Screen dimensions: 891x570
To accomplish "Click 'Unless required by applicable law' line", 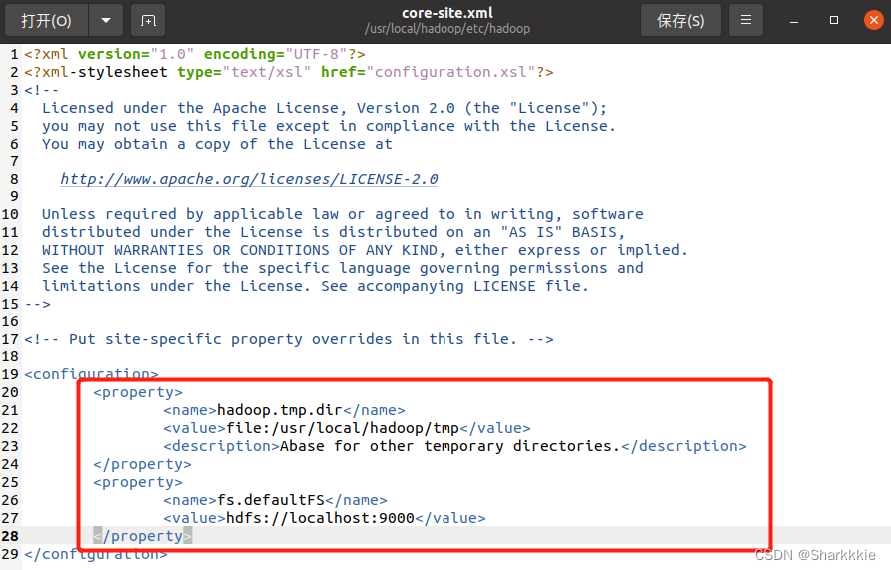I will click(343, 214).
